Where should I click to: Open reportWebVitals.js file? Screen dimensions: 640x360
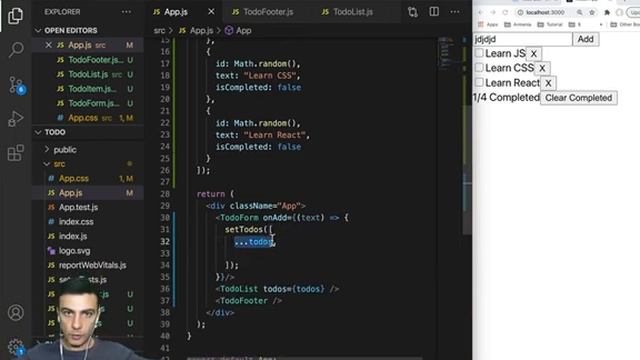click(92, 265)
